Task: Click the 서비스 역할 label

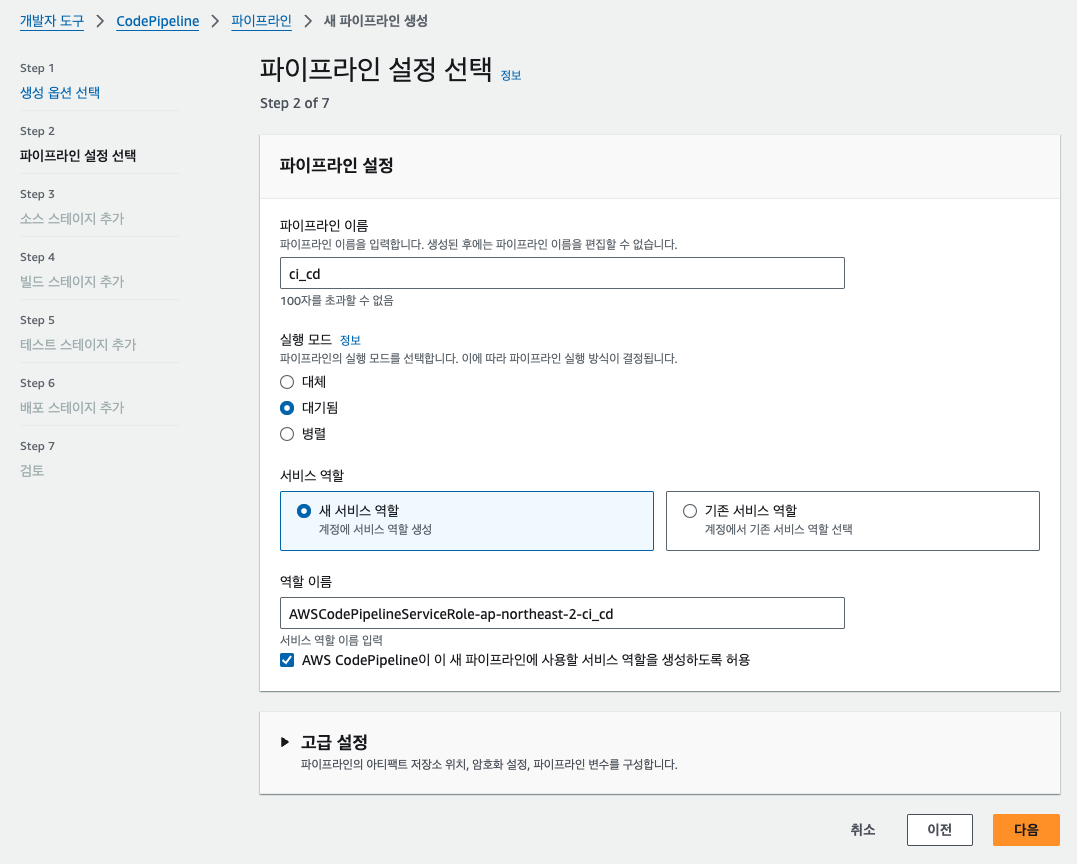Action: (x=312, y=475)
